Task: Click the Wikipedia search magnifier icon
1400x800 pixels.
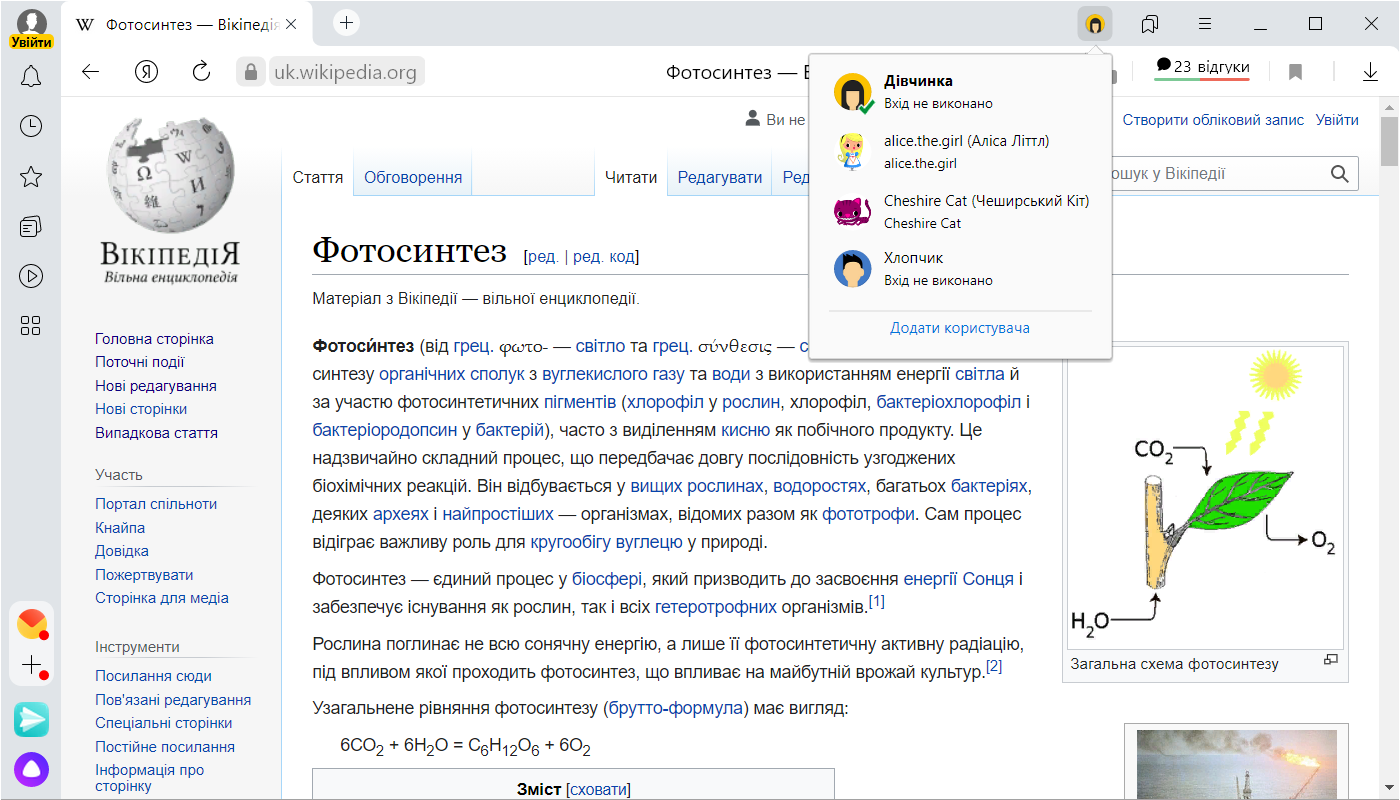Action: tap(1340, 174)
